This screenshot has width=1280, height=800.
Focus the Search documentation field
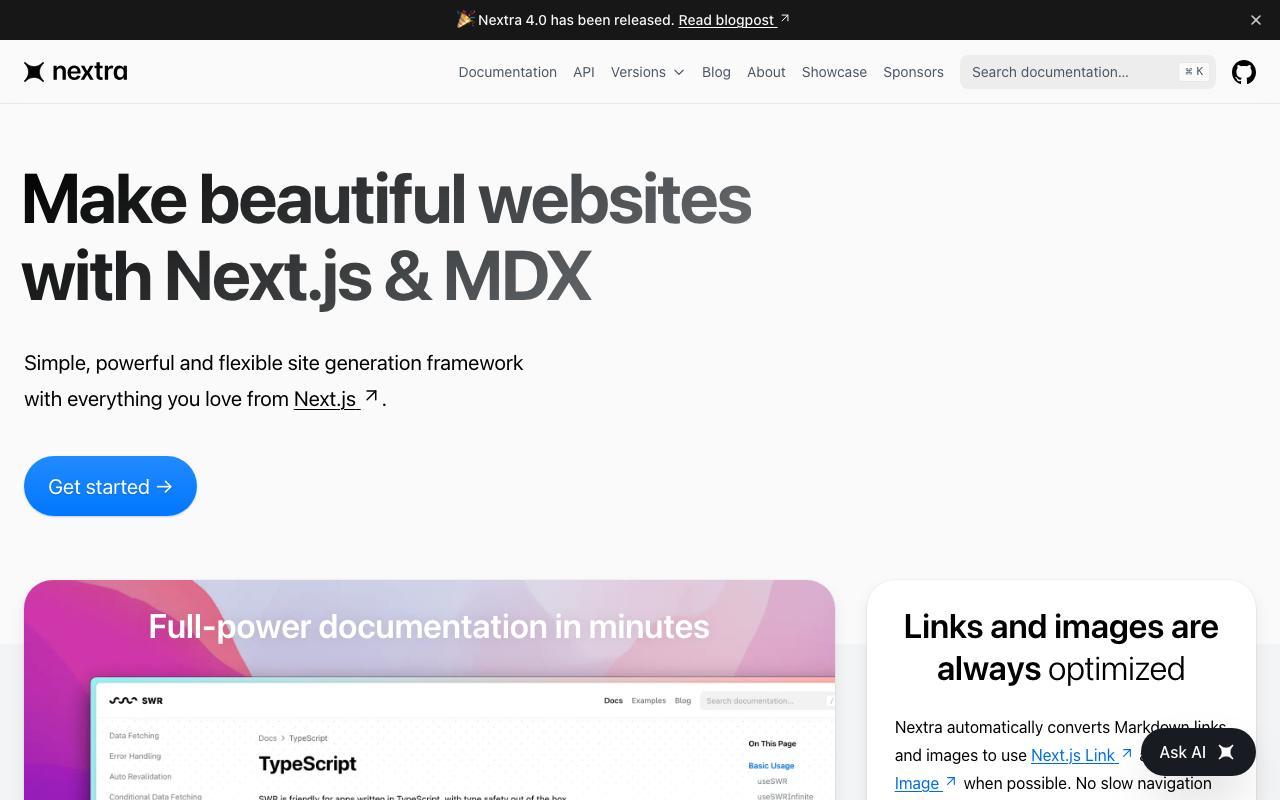tap(1088, 72)
